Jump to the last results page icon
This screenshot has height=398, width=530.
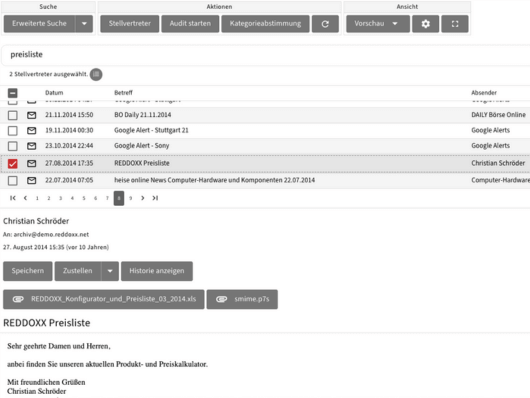(155, 198)
